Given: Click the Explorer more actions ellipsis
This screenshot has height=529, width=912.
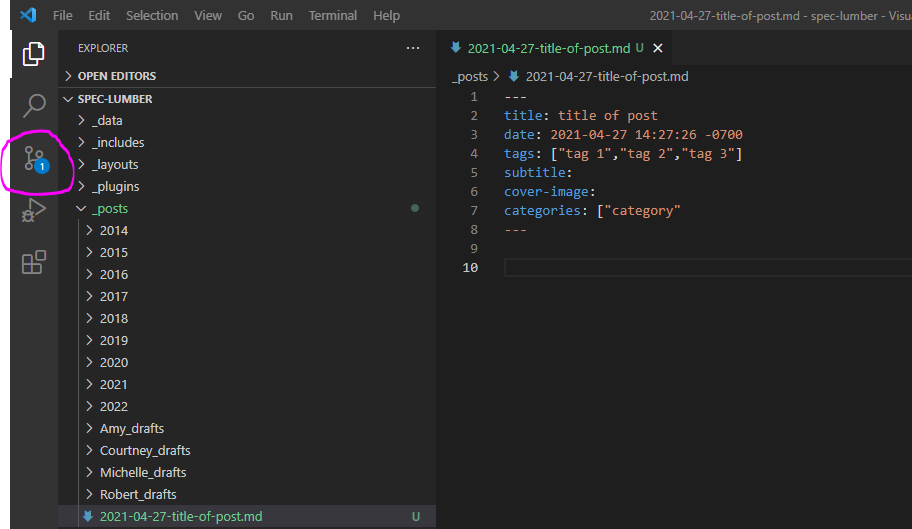Looking at the screenshot, I should pos(413,48).
